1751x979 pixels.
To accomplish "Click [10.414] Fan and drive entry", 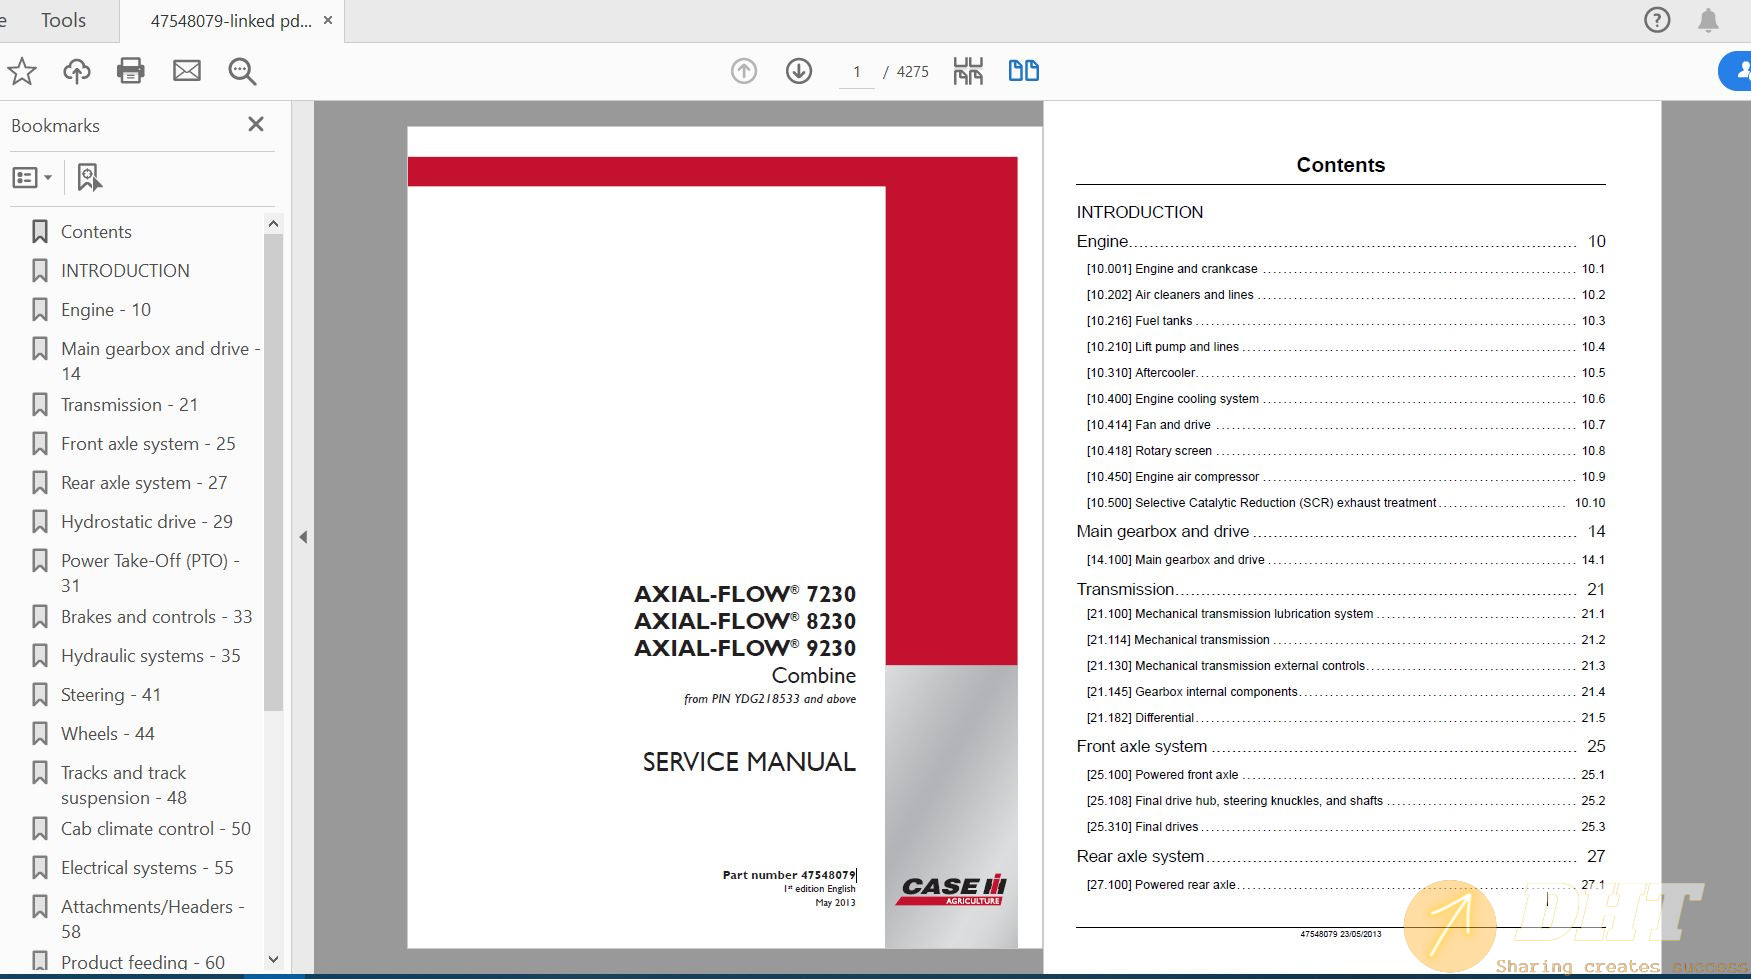I will 1345,425.
